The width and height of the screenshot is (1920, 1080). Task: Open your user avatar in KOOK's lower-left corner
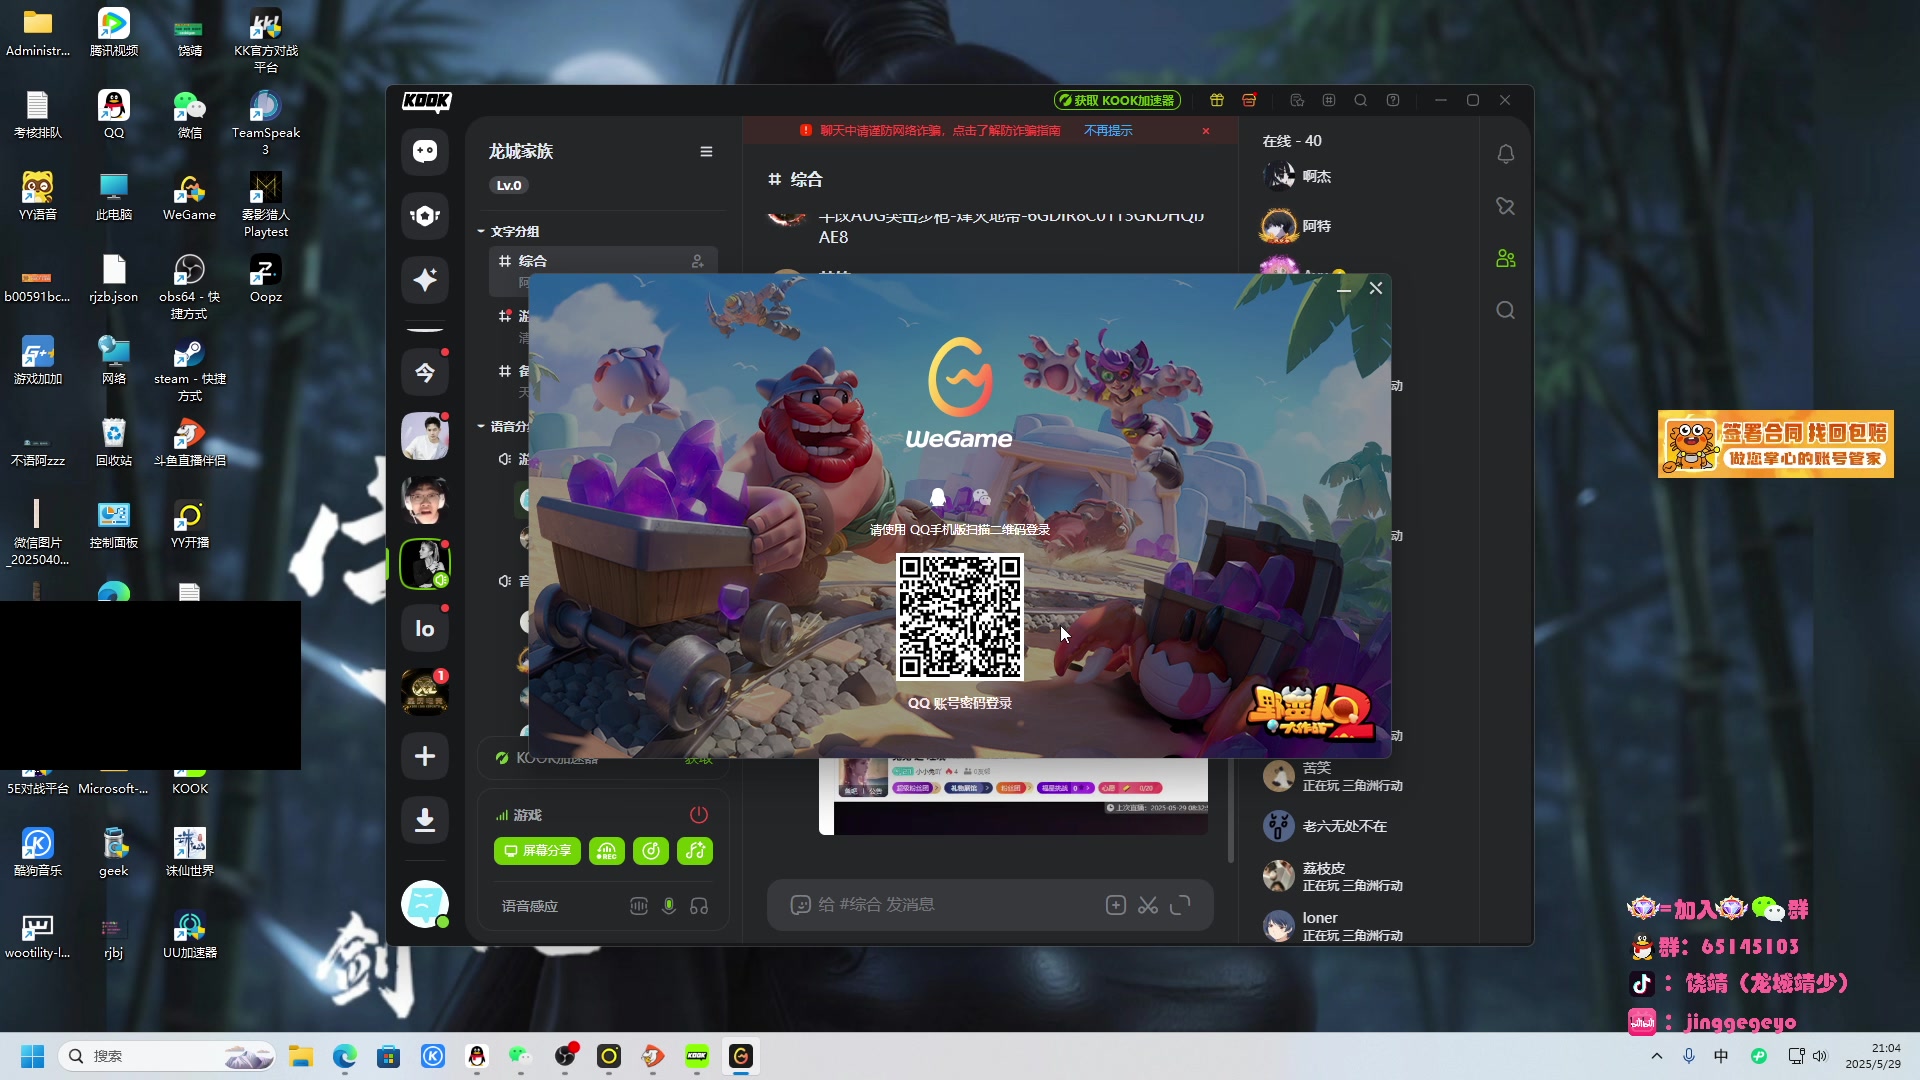click(x=425, y=904)
